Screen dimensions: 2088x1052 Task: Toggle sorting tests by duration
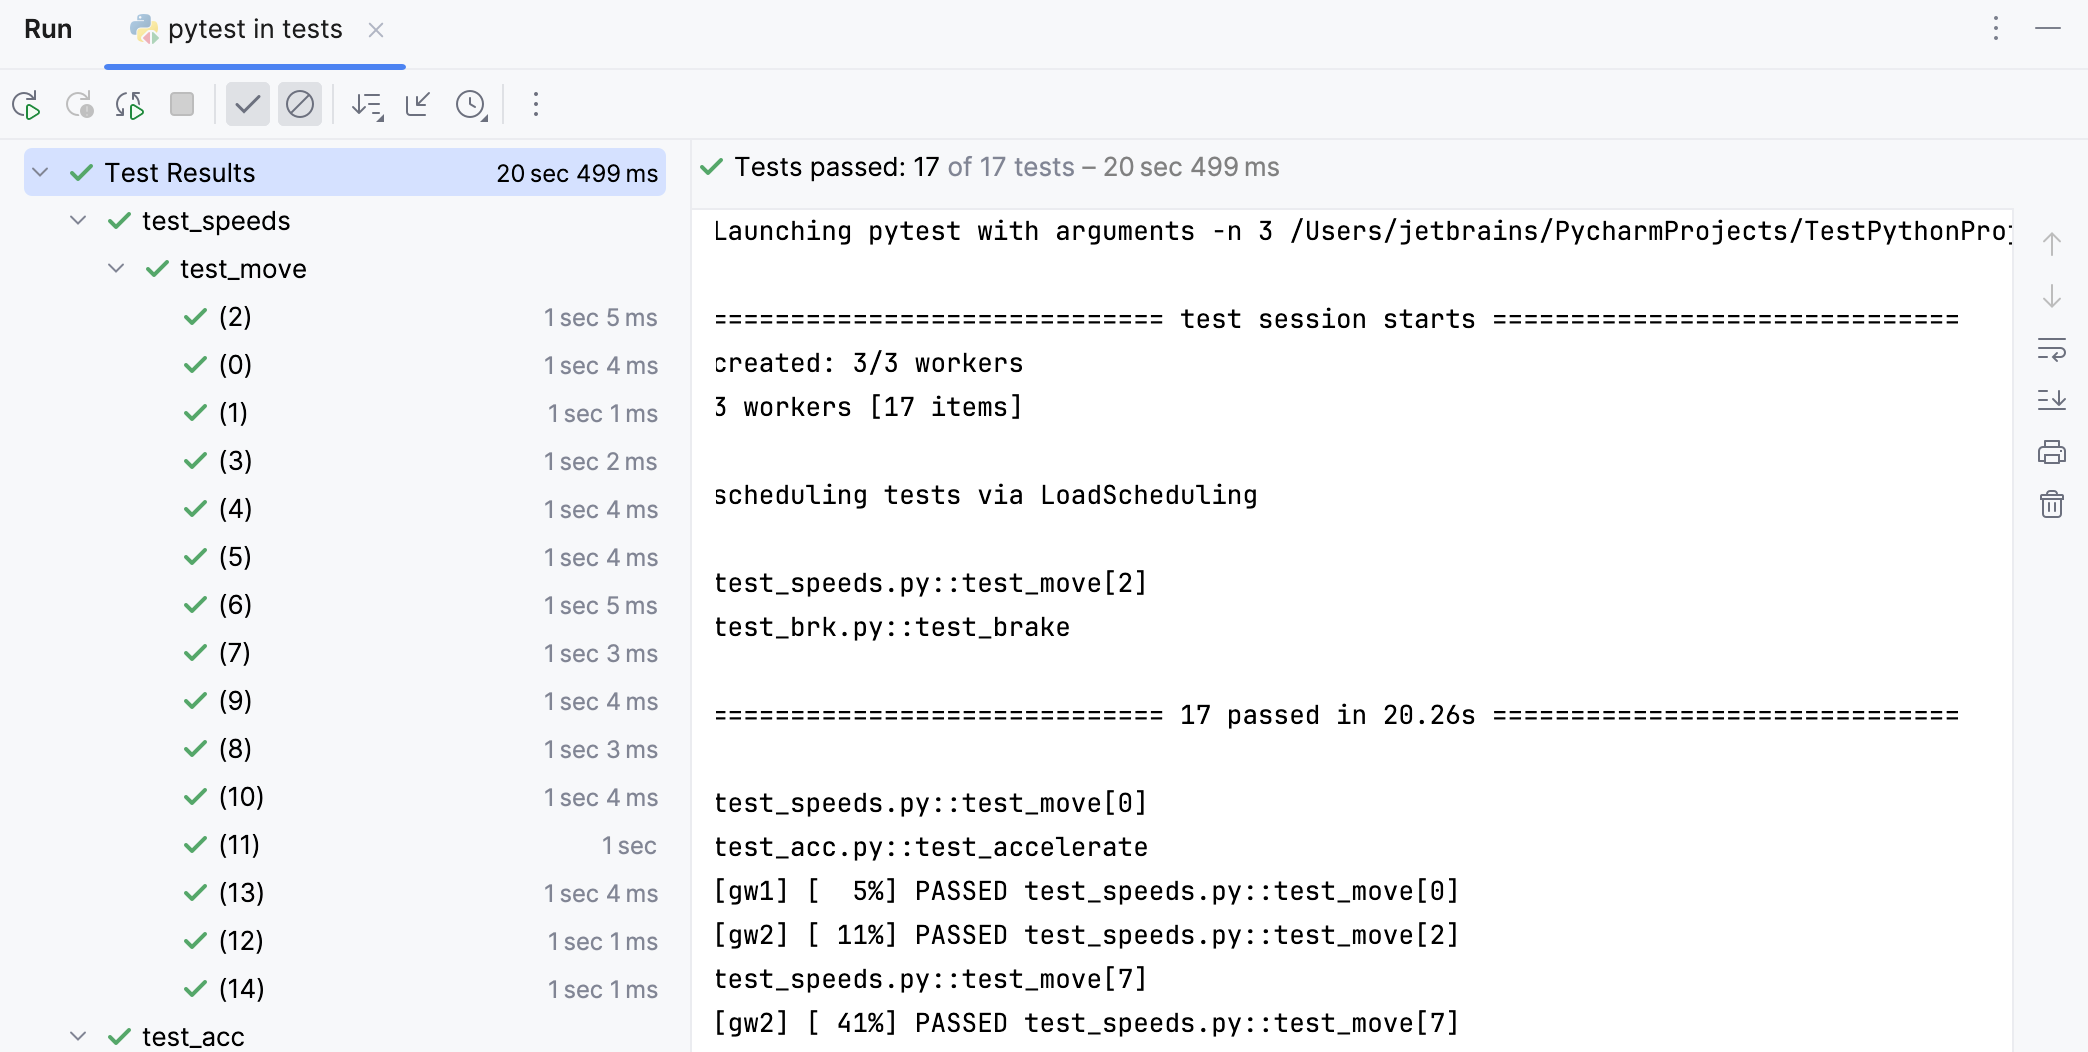(x=367, y=104)
